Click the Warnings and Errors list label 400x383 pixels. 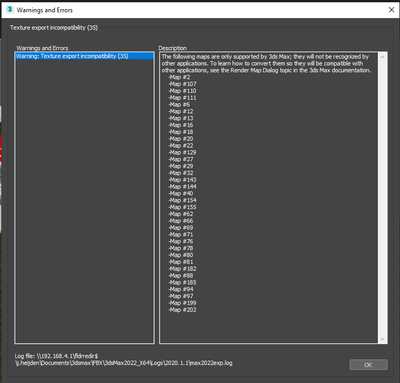point(42,48)
